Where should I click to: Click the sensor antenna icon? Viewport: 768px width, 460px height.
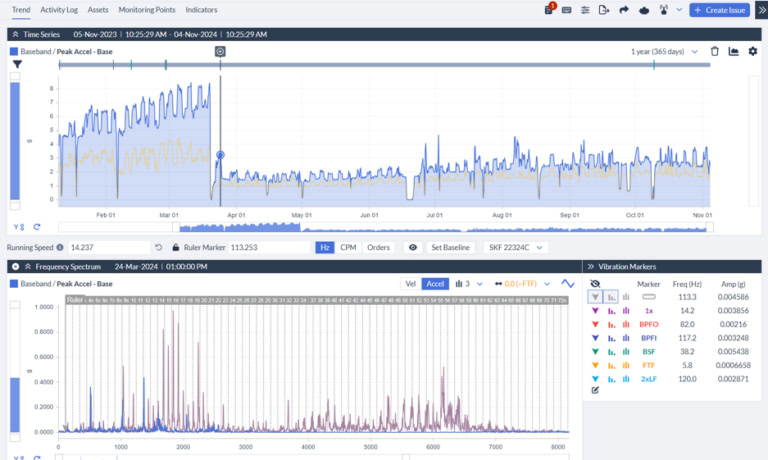pos(664,10)
